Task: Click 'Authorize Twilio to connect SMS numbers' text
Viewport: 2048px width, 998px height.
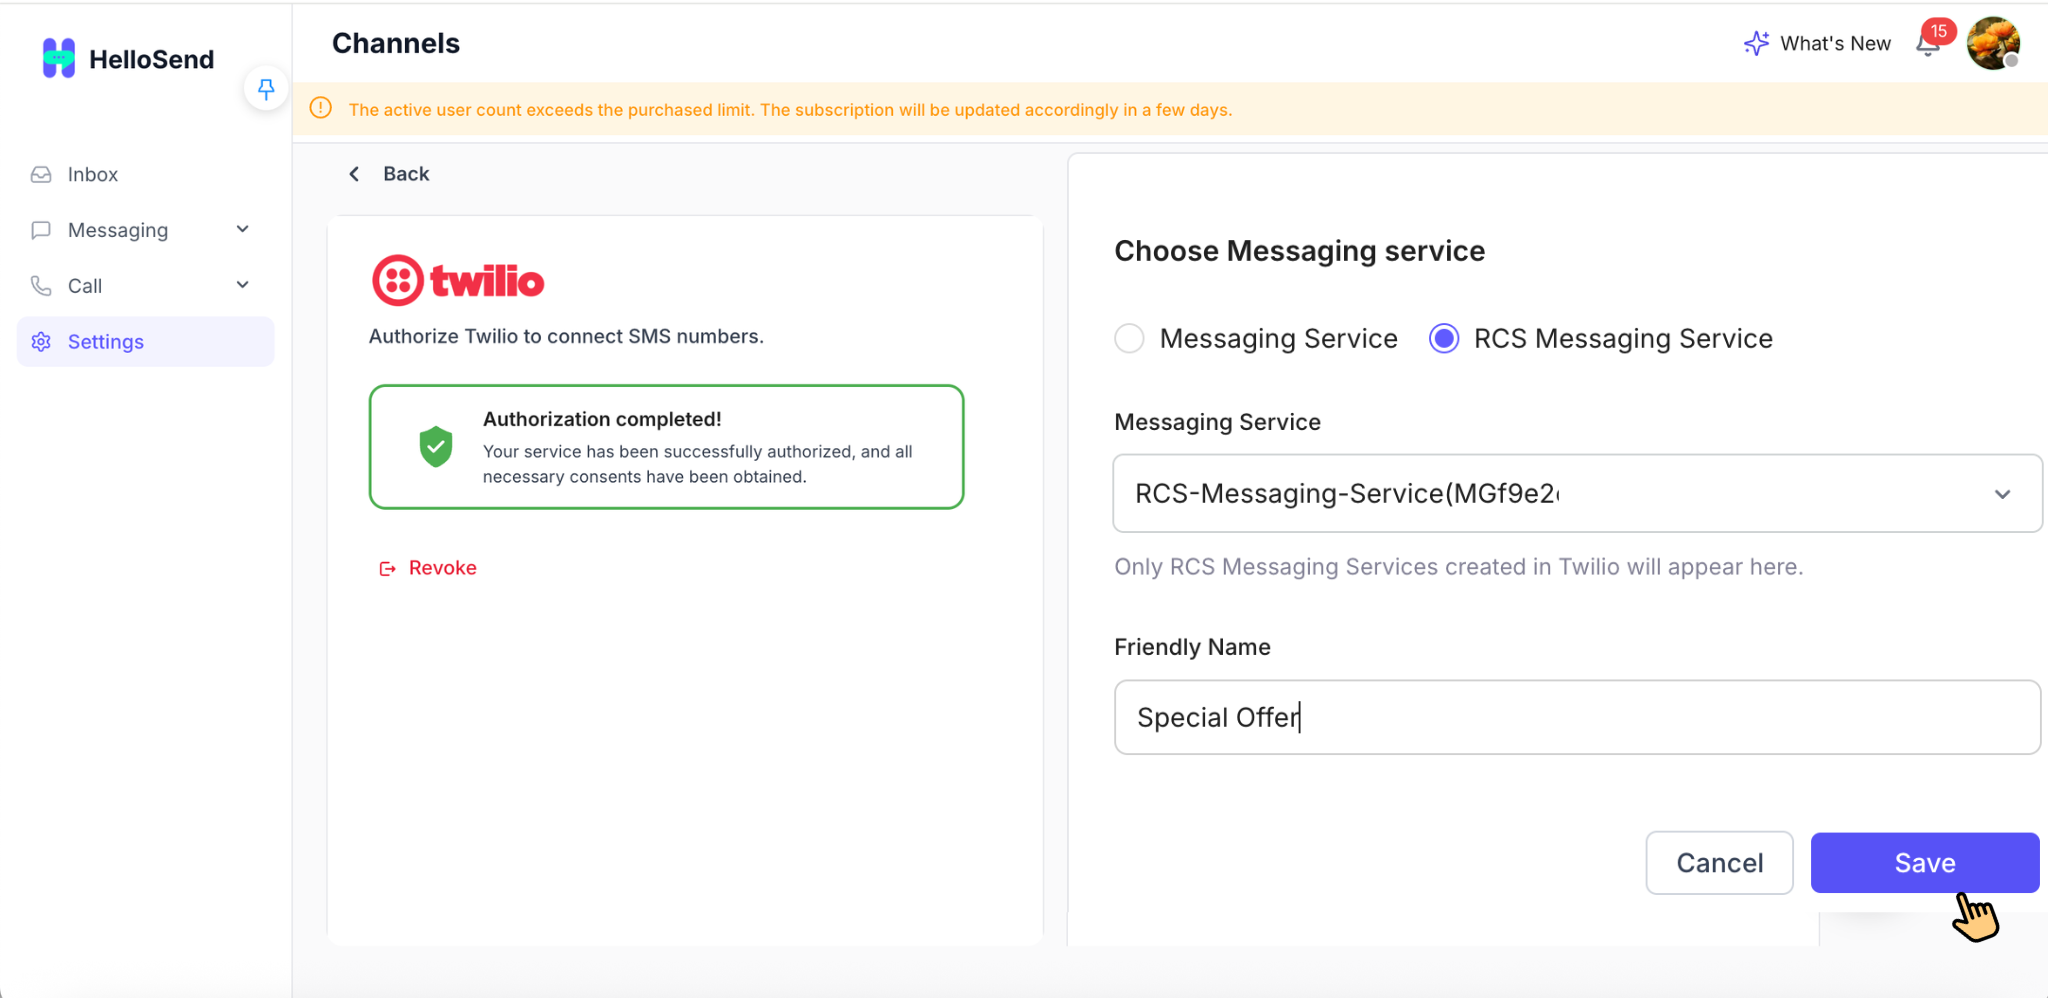Action: [x=566, y=336]
